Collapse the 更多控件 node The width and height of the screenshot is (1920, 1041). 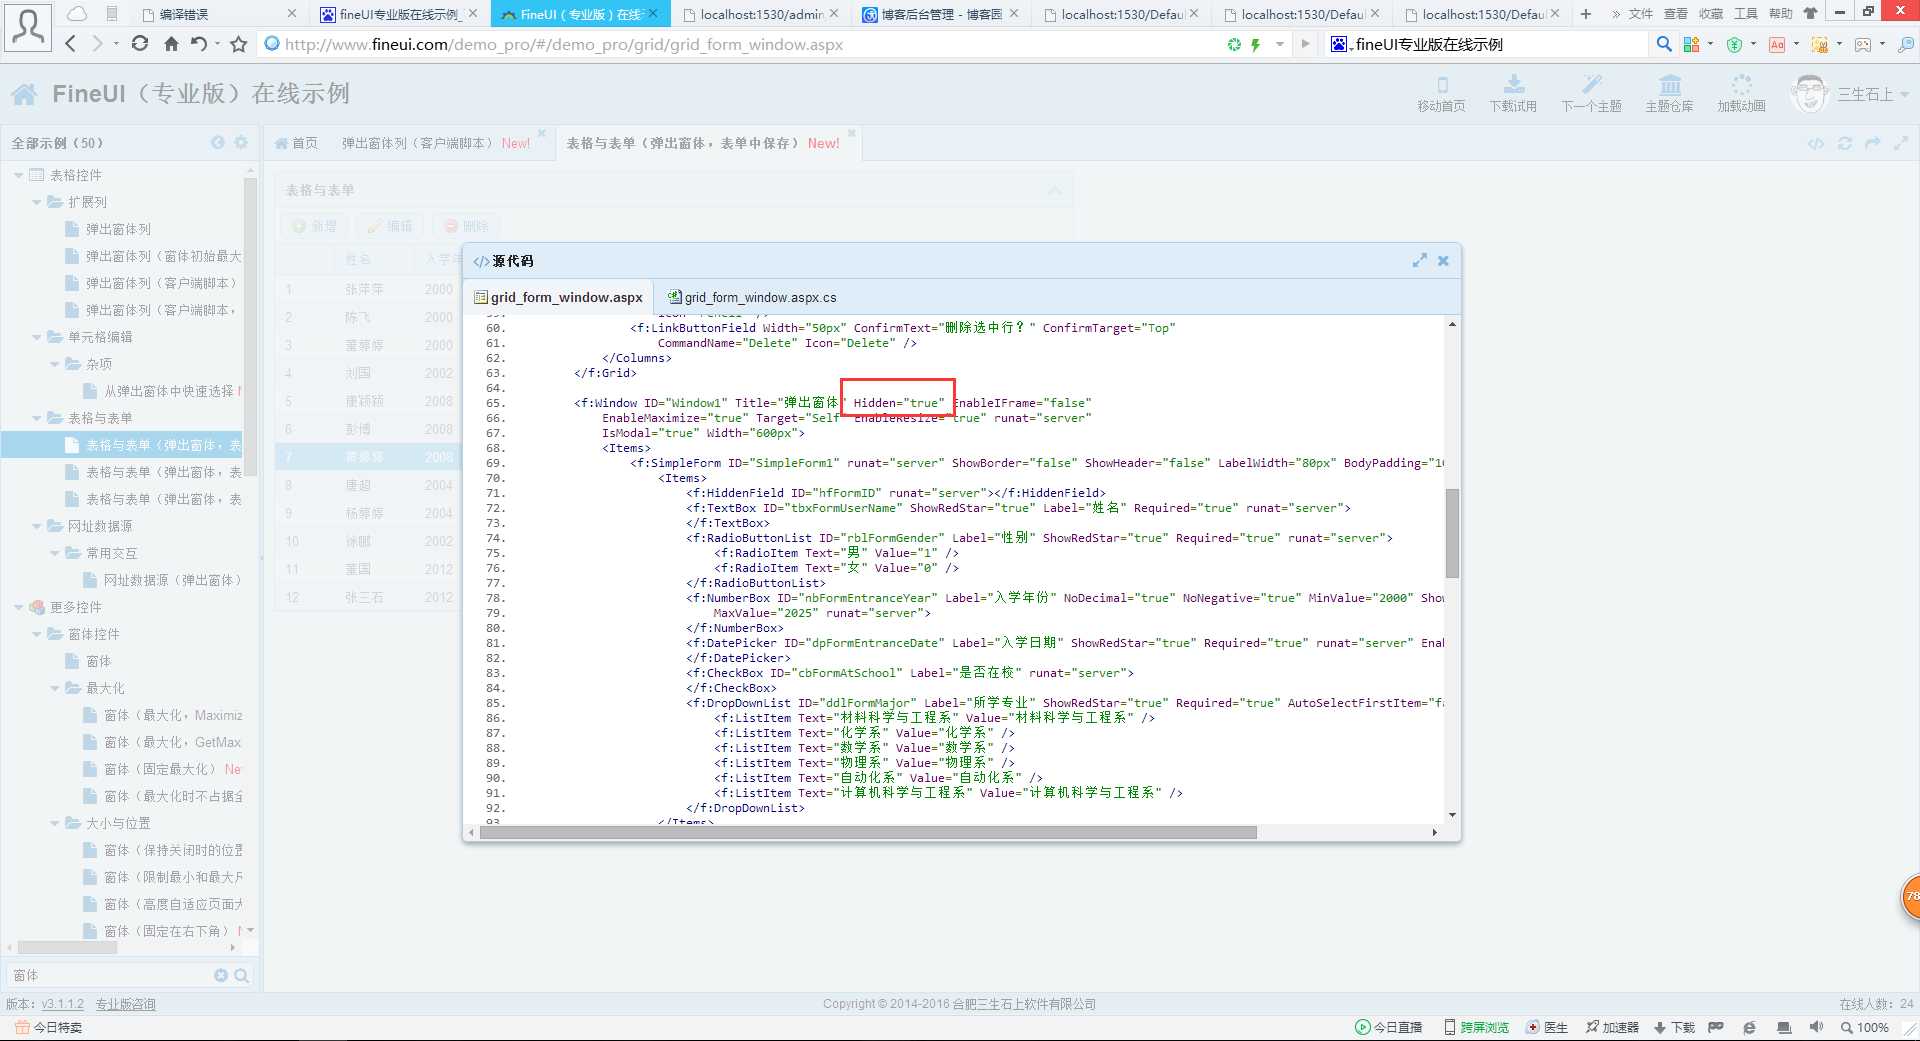pos(19,607)
